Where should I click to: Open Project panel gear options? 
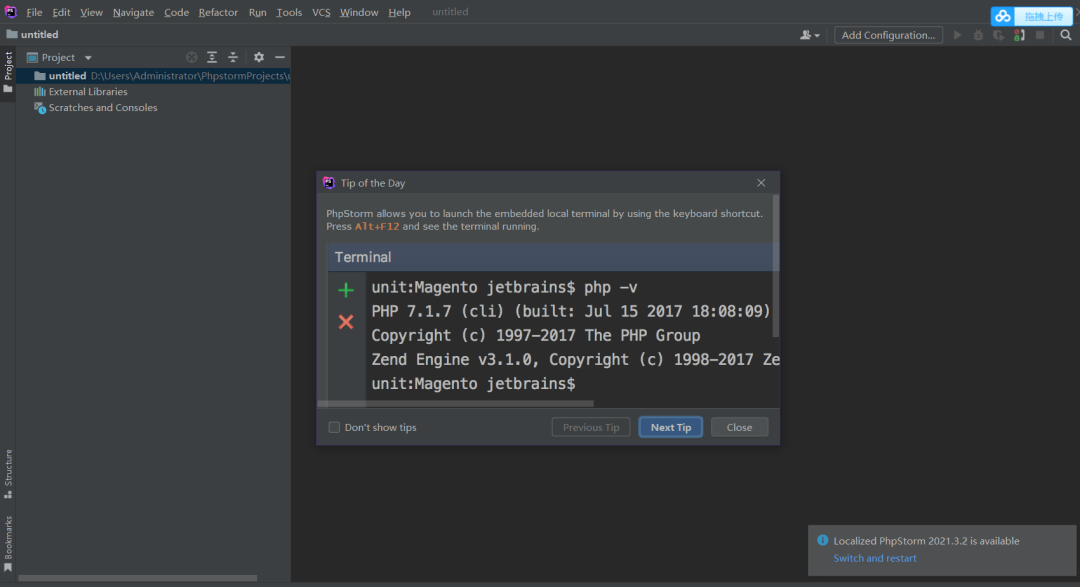[x=259, y=58]
